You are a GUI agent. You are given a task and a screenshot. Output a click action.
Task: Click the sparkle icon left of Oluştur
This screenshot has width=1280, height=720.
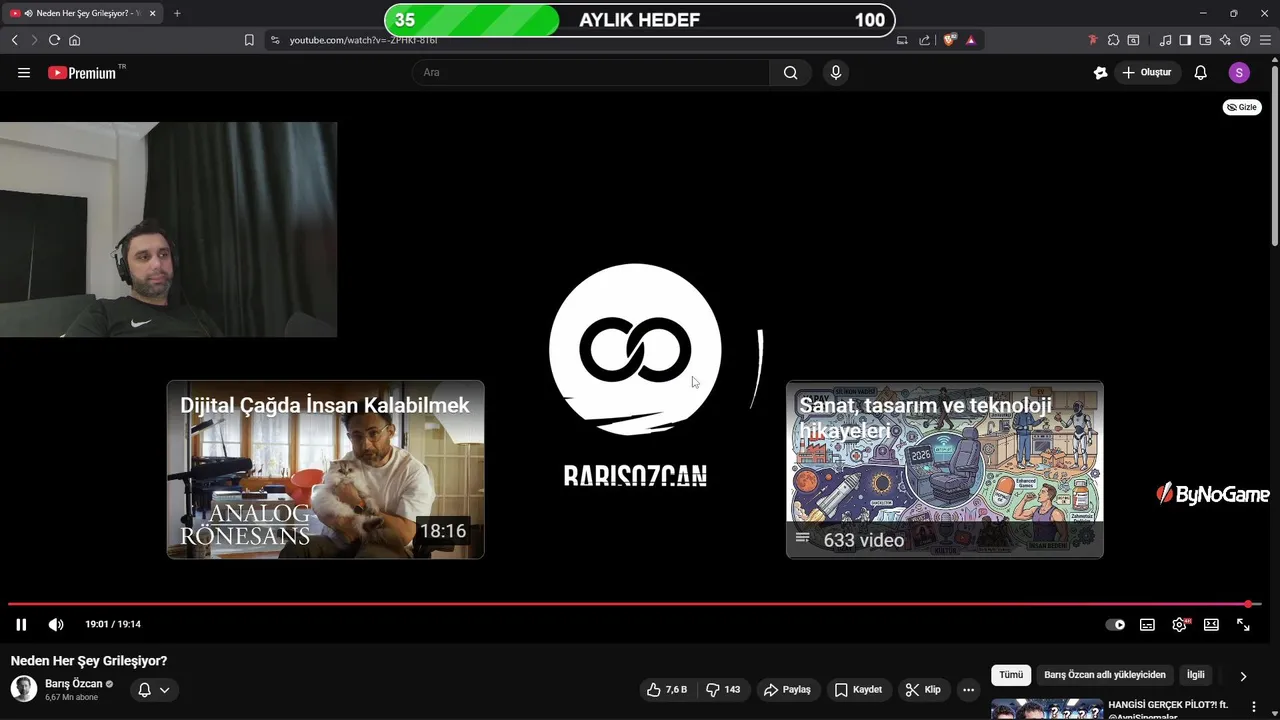[1101, 72]
